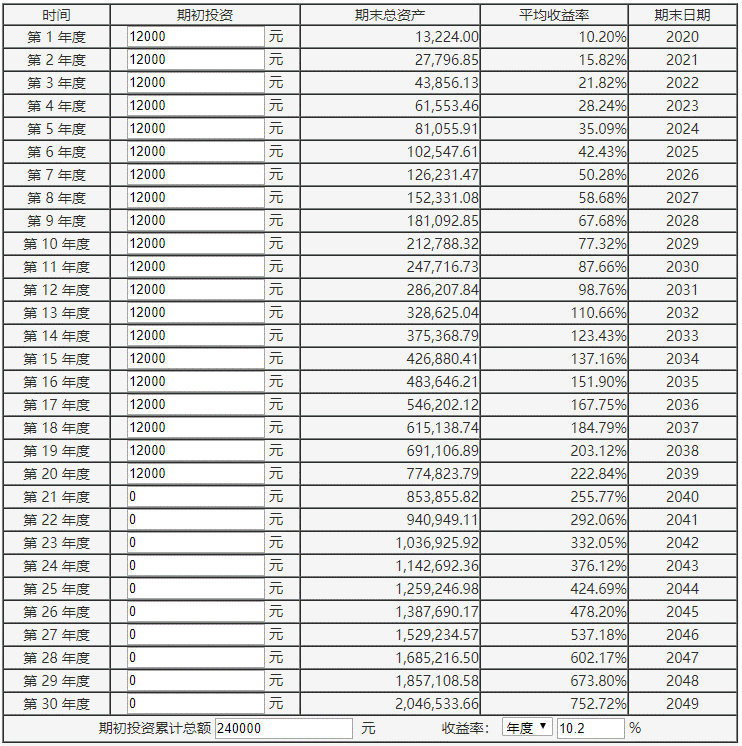Open the 年度 yield period dropdown
742x746 pixels.
tap(527, 727)
